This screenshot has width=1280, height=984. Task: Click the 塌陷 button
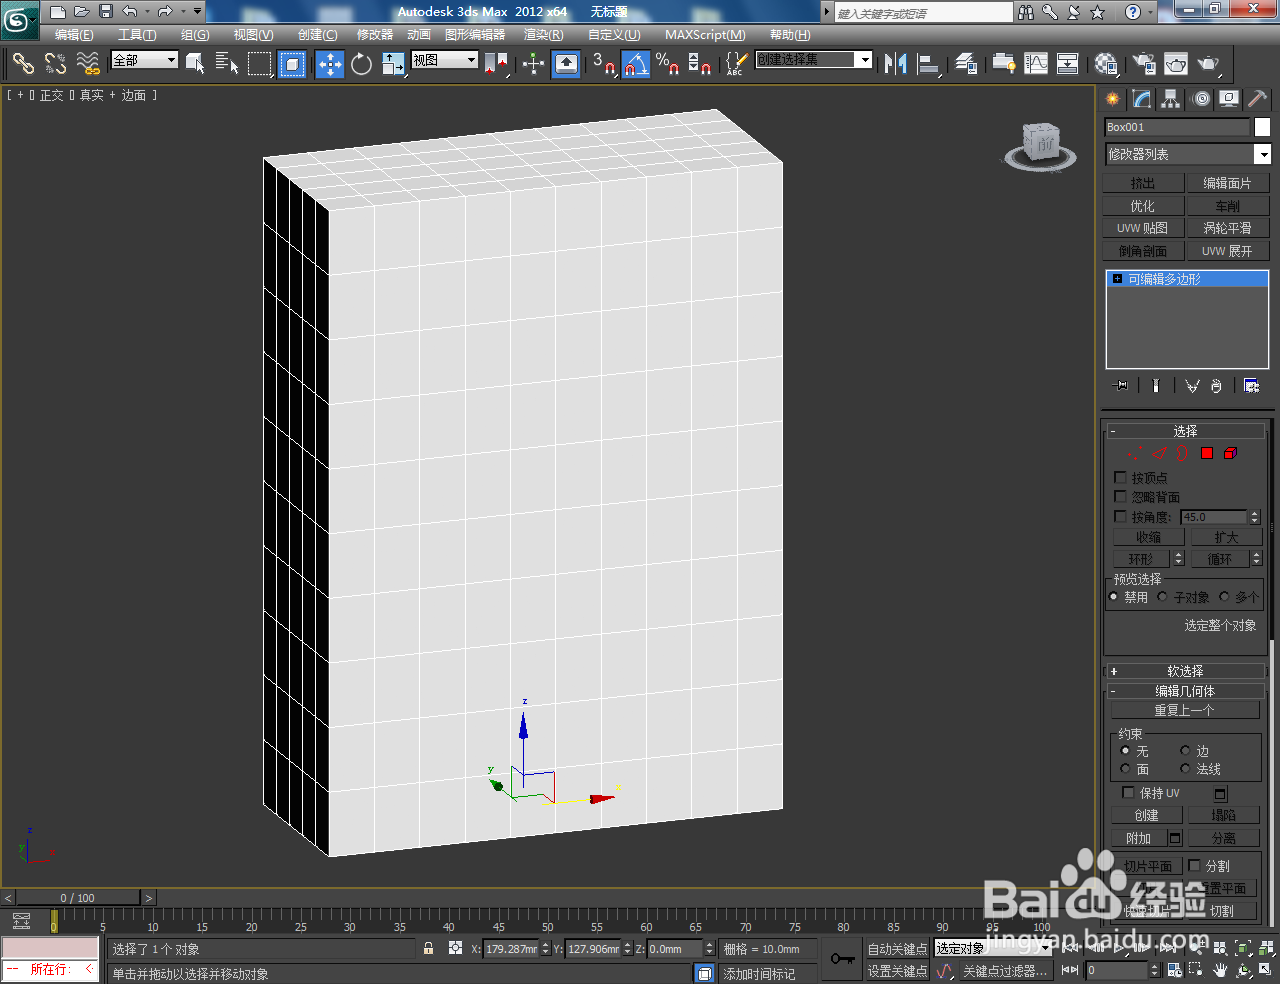(x=1224, y=815)
